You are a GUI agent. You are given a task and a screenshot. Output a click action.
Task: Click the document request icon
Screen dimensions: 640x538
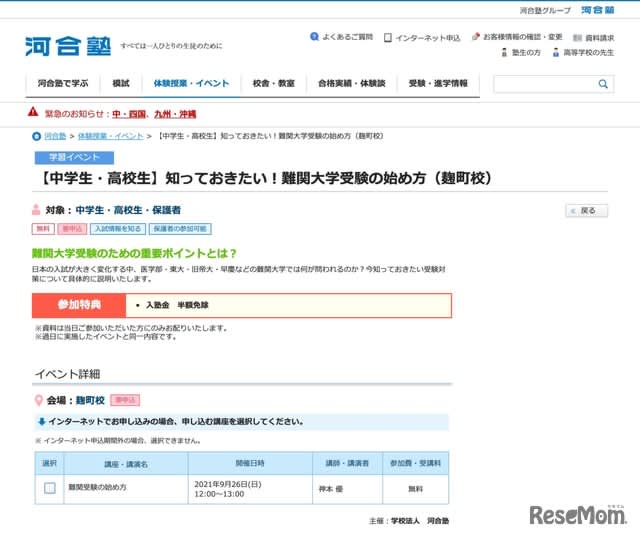tap(577, 38)
